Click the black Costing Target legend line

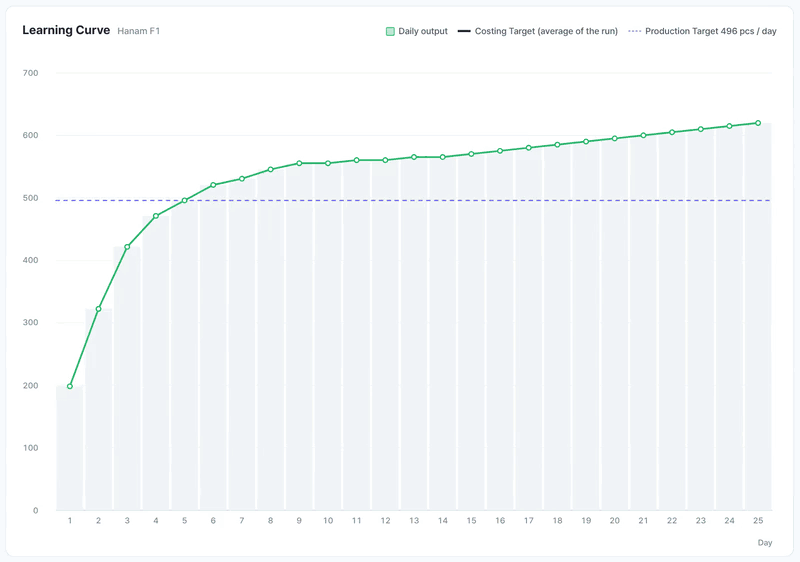tap(464, 31)
